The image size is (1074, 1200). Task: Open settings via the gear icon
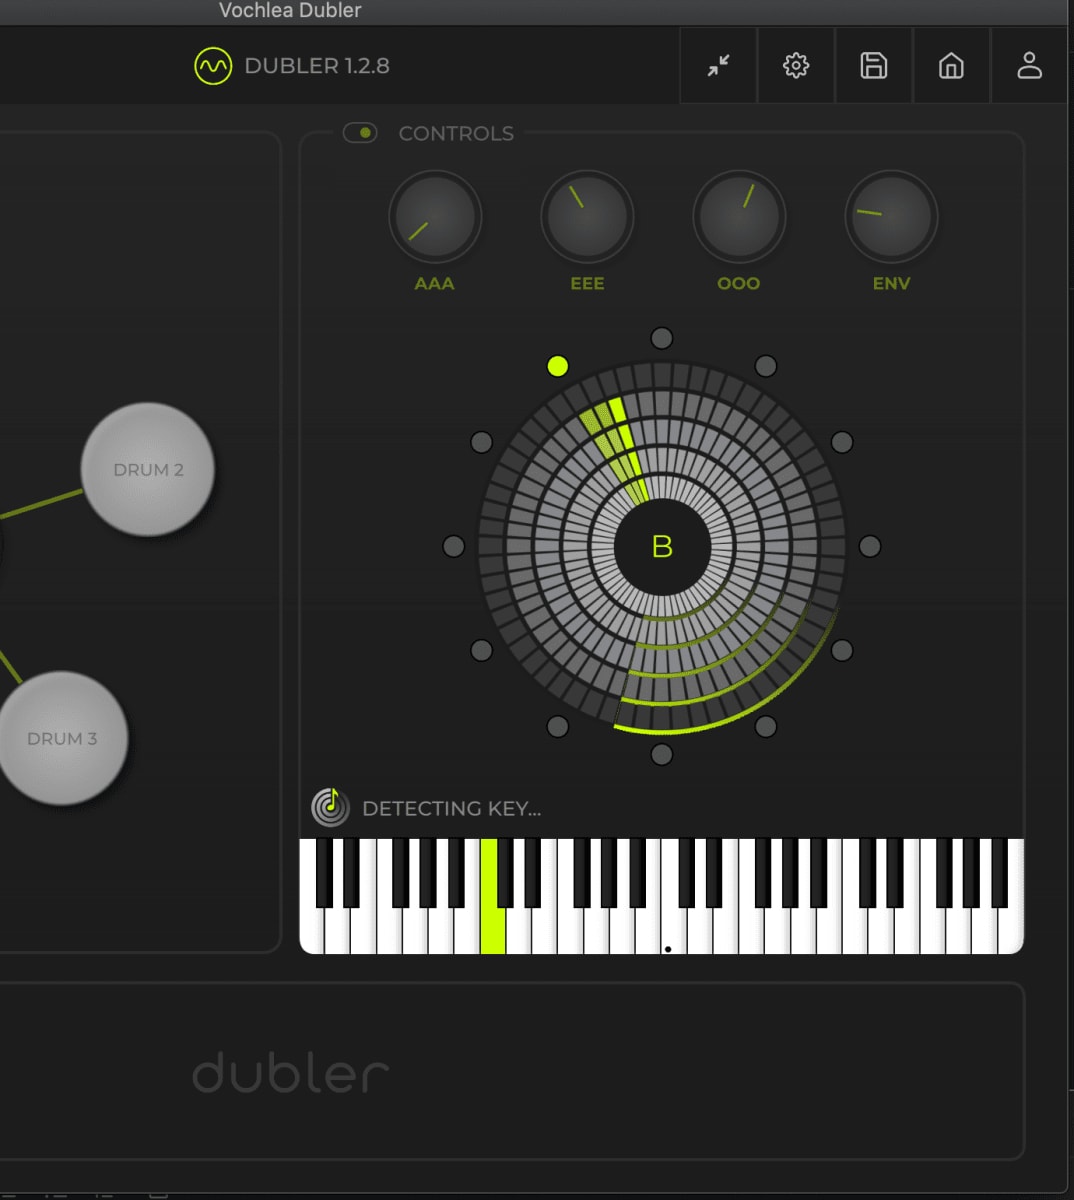(796, 66)
